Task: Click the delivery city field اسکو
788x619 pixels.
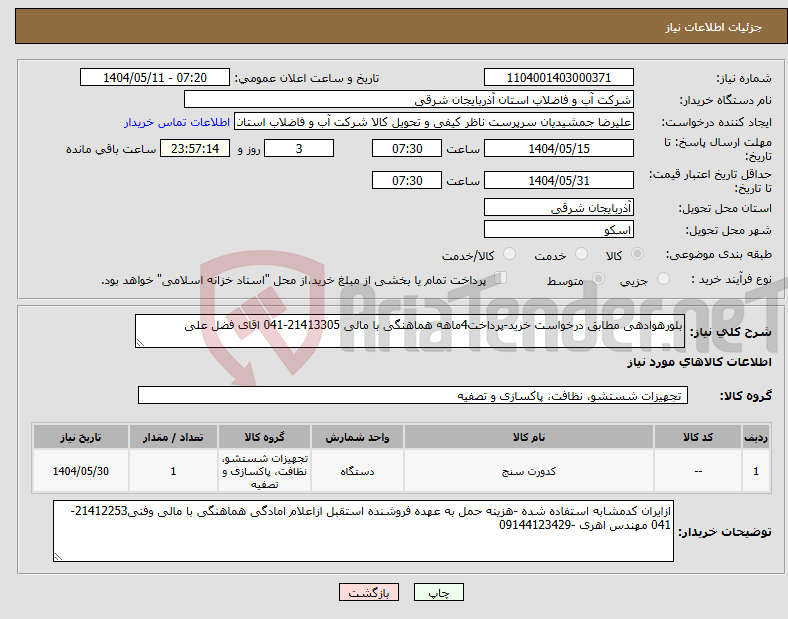Action: point(559,229)
